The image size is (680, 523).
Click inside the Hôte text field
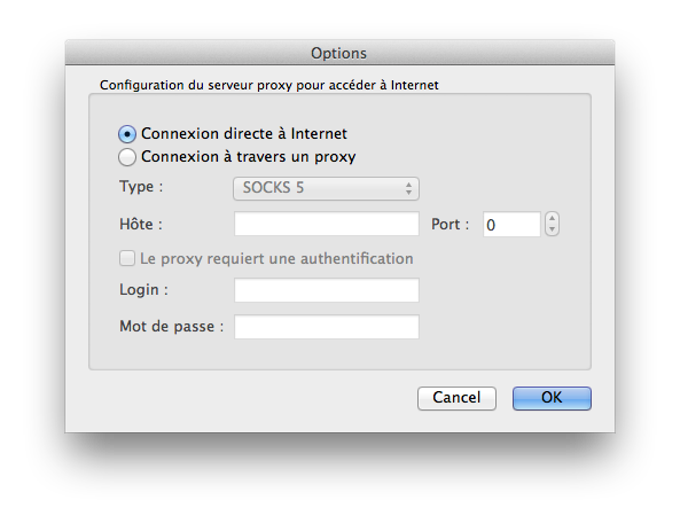pos(327,224)
